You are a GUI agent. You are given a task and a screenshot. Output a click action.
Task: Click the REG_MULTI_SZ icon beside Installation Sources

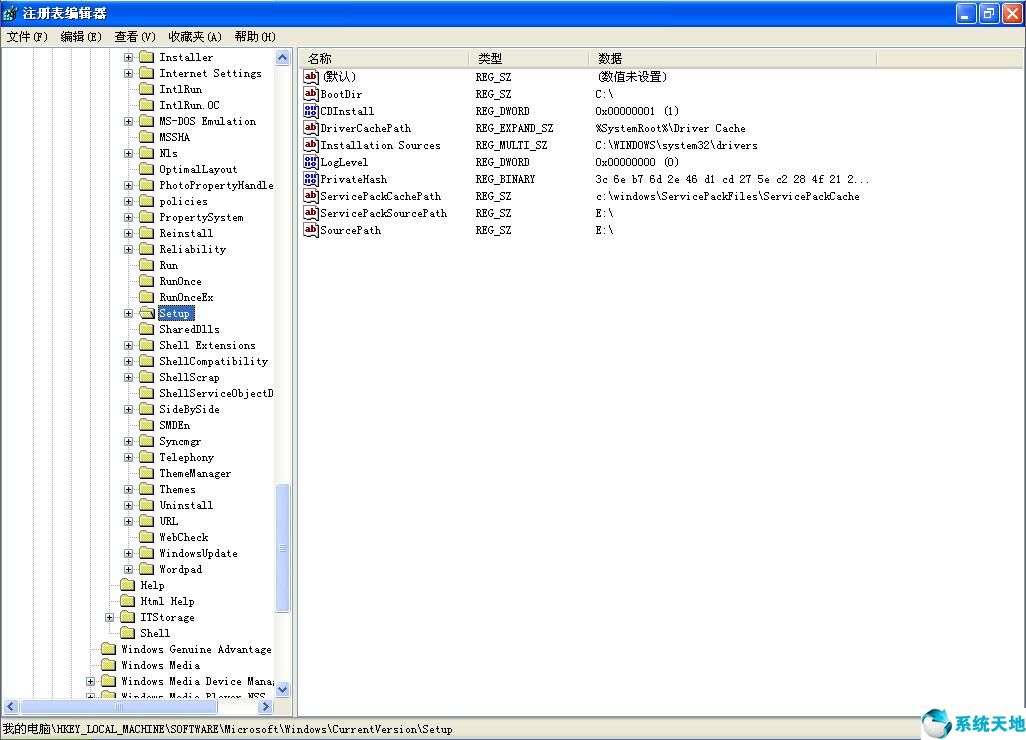point(310,145)
